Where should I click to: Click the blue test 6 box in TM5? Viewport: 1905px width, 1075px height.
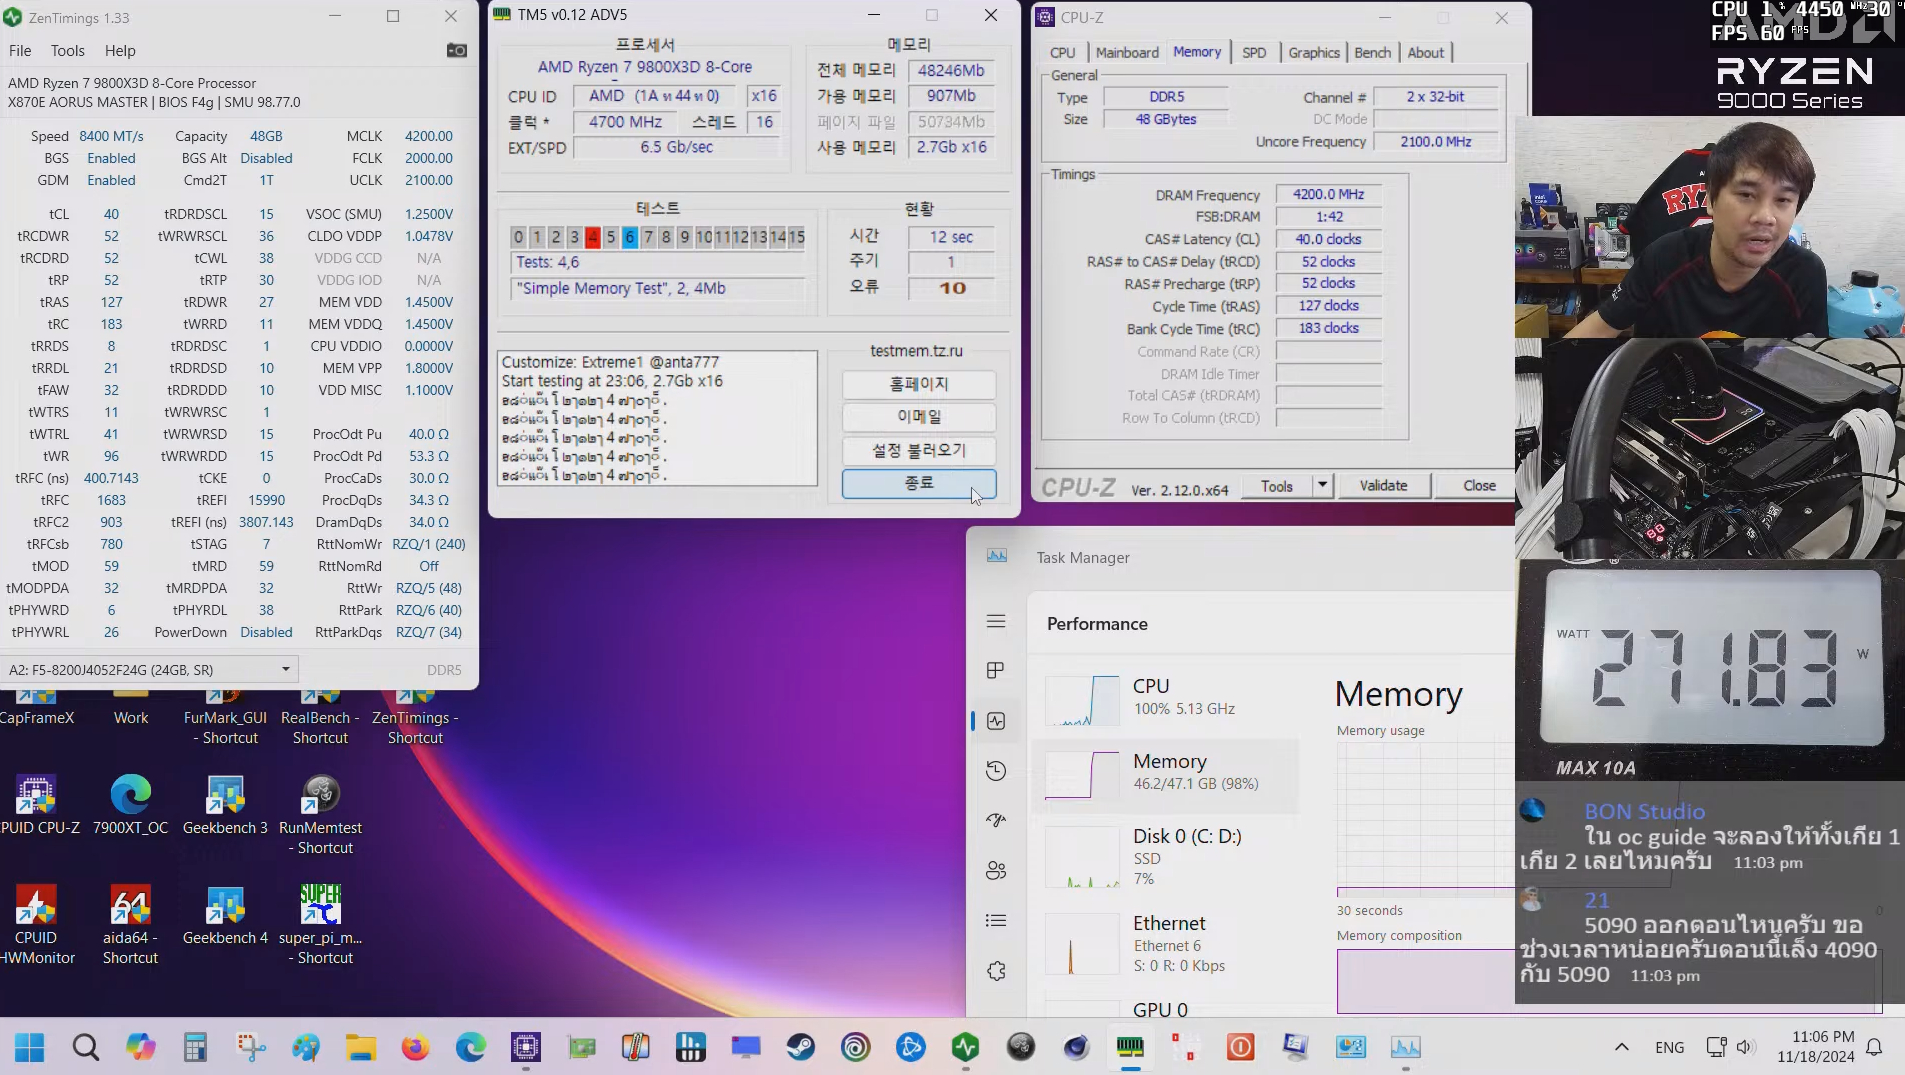629,237
